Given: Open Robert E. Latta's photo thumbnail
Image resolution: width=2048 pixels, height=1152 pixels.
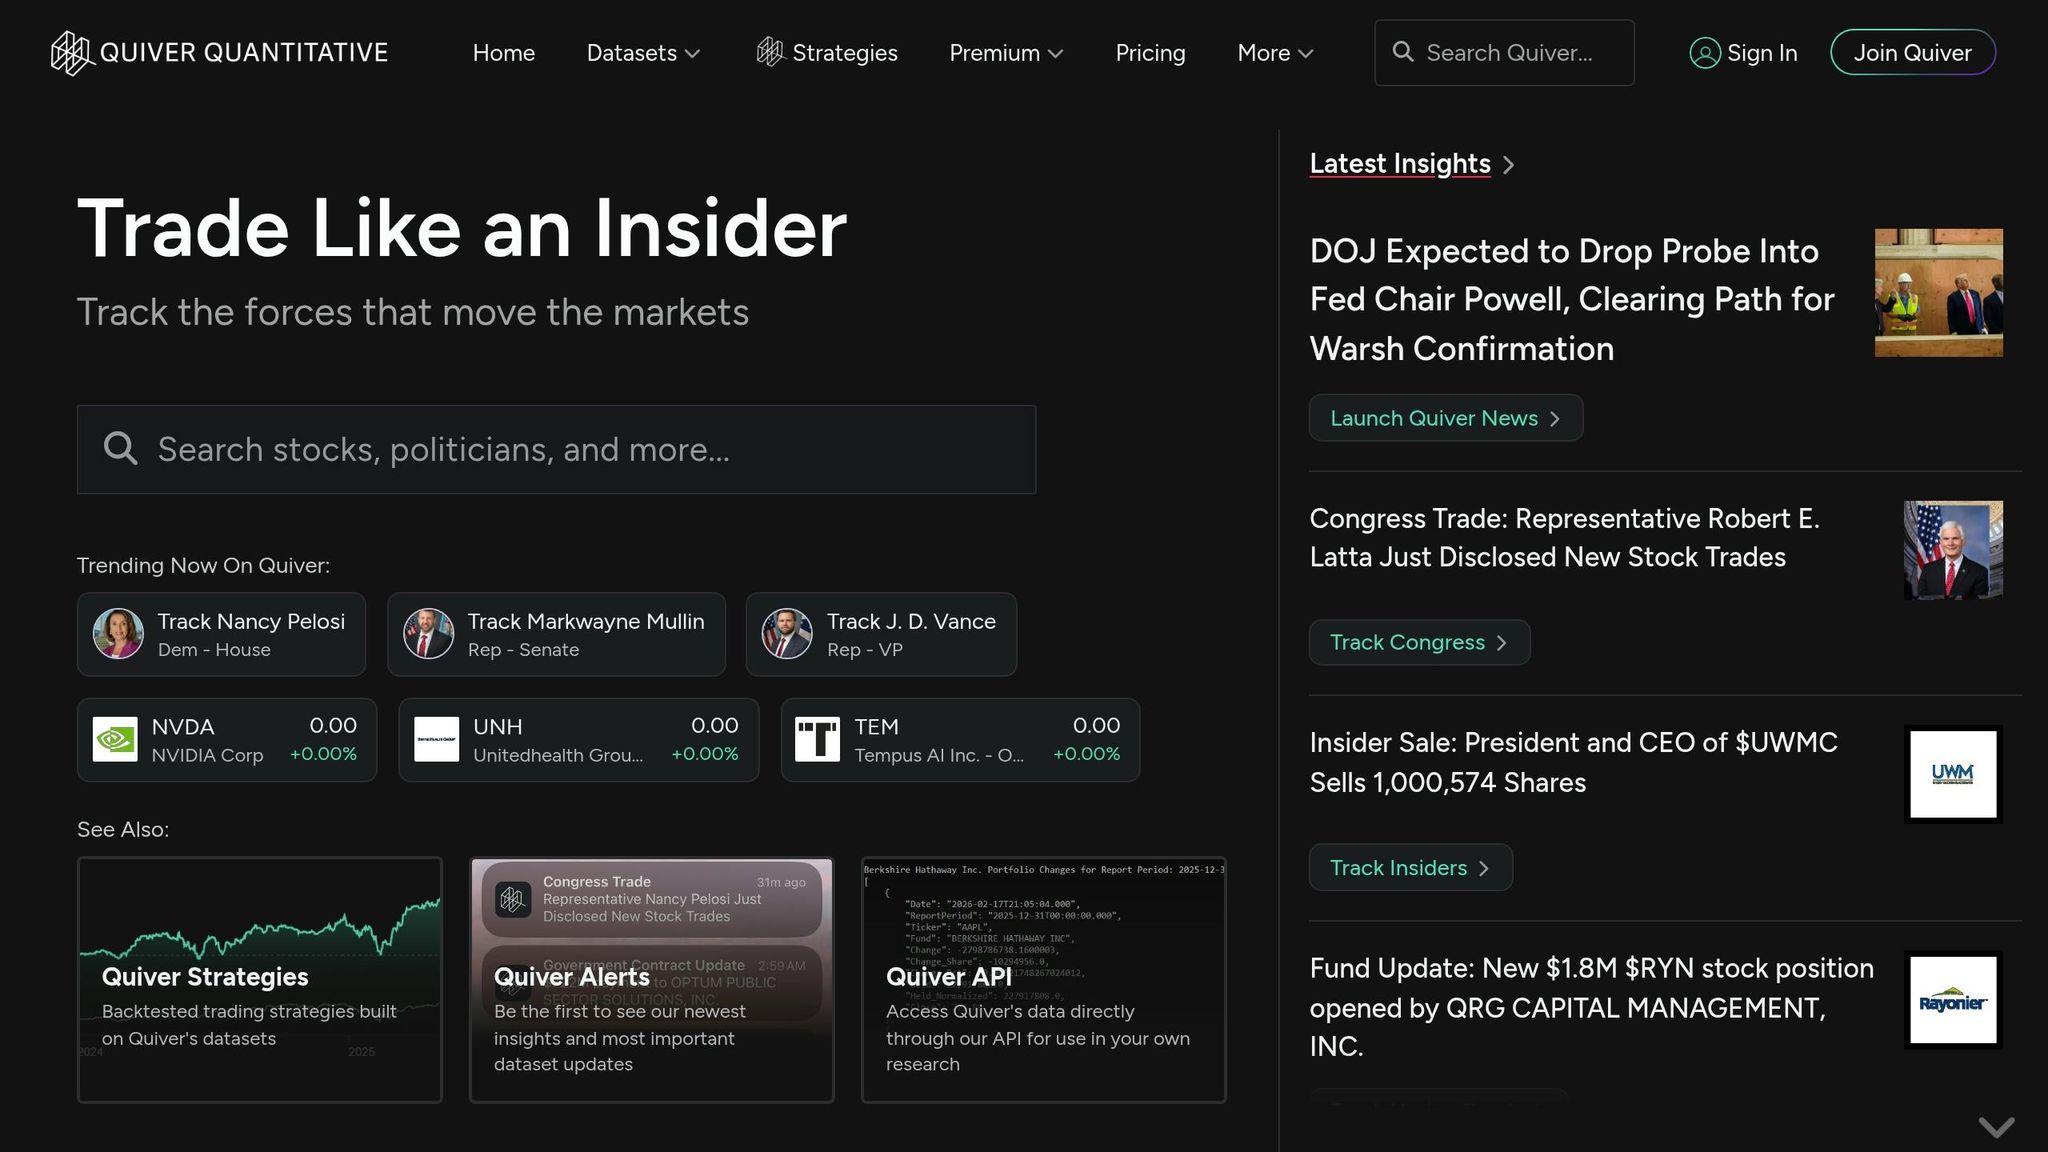Looking at the screenshot, I should (x=1953, y=550).
